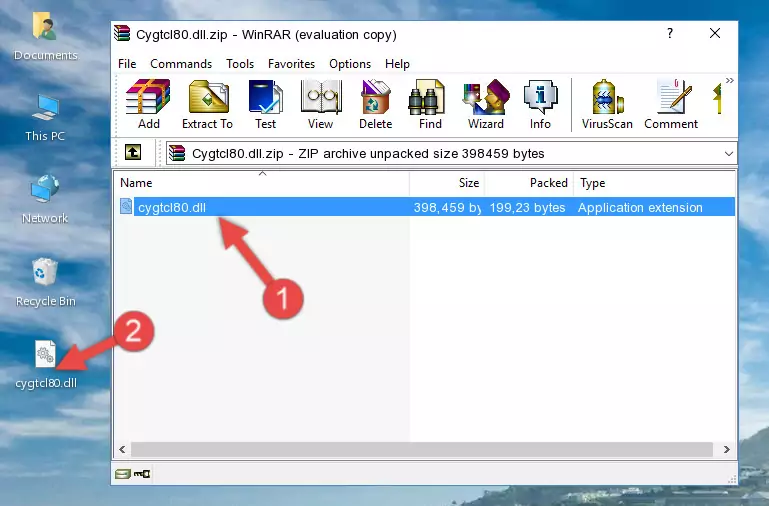Click the drive icon in the status bar
The image size is (769, 506).
122,474
